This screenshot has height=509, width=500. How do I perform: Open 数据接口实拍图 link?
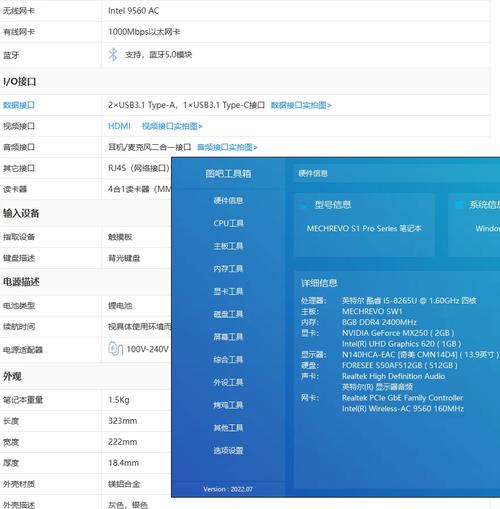[301, 105]
